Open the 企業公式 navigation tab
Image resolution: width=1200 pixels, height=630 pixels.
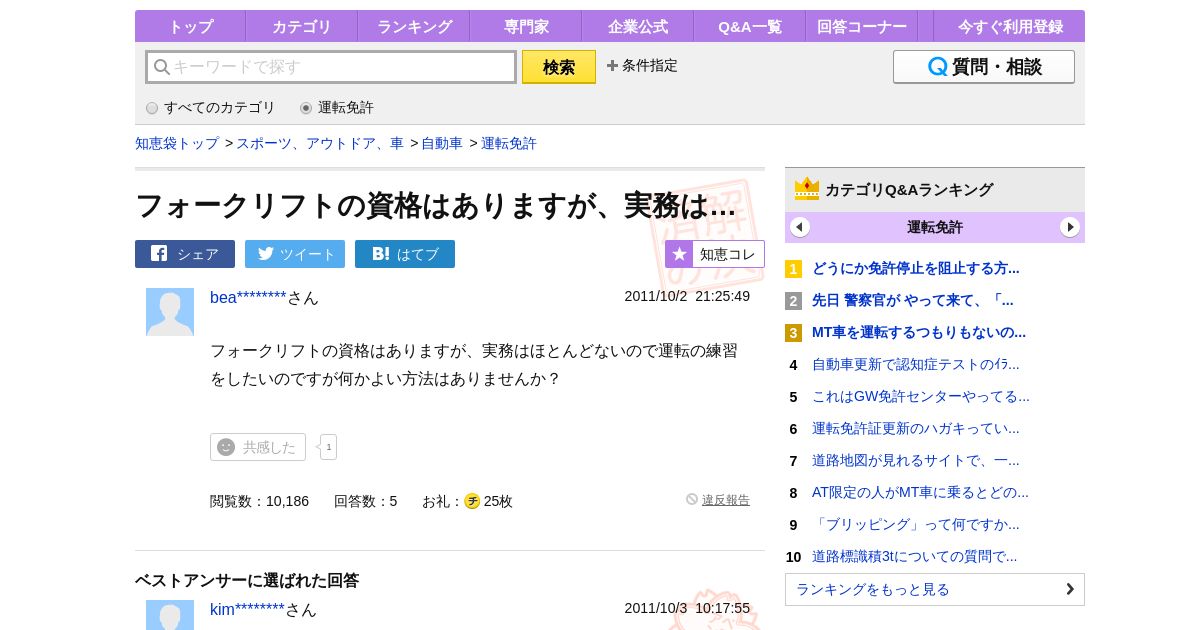[638, 27]
